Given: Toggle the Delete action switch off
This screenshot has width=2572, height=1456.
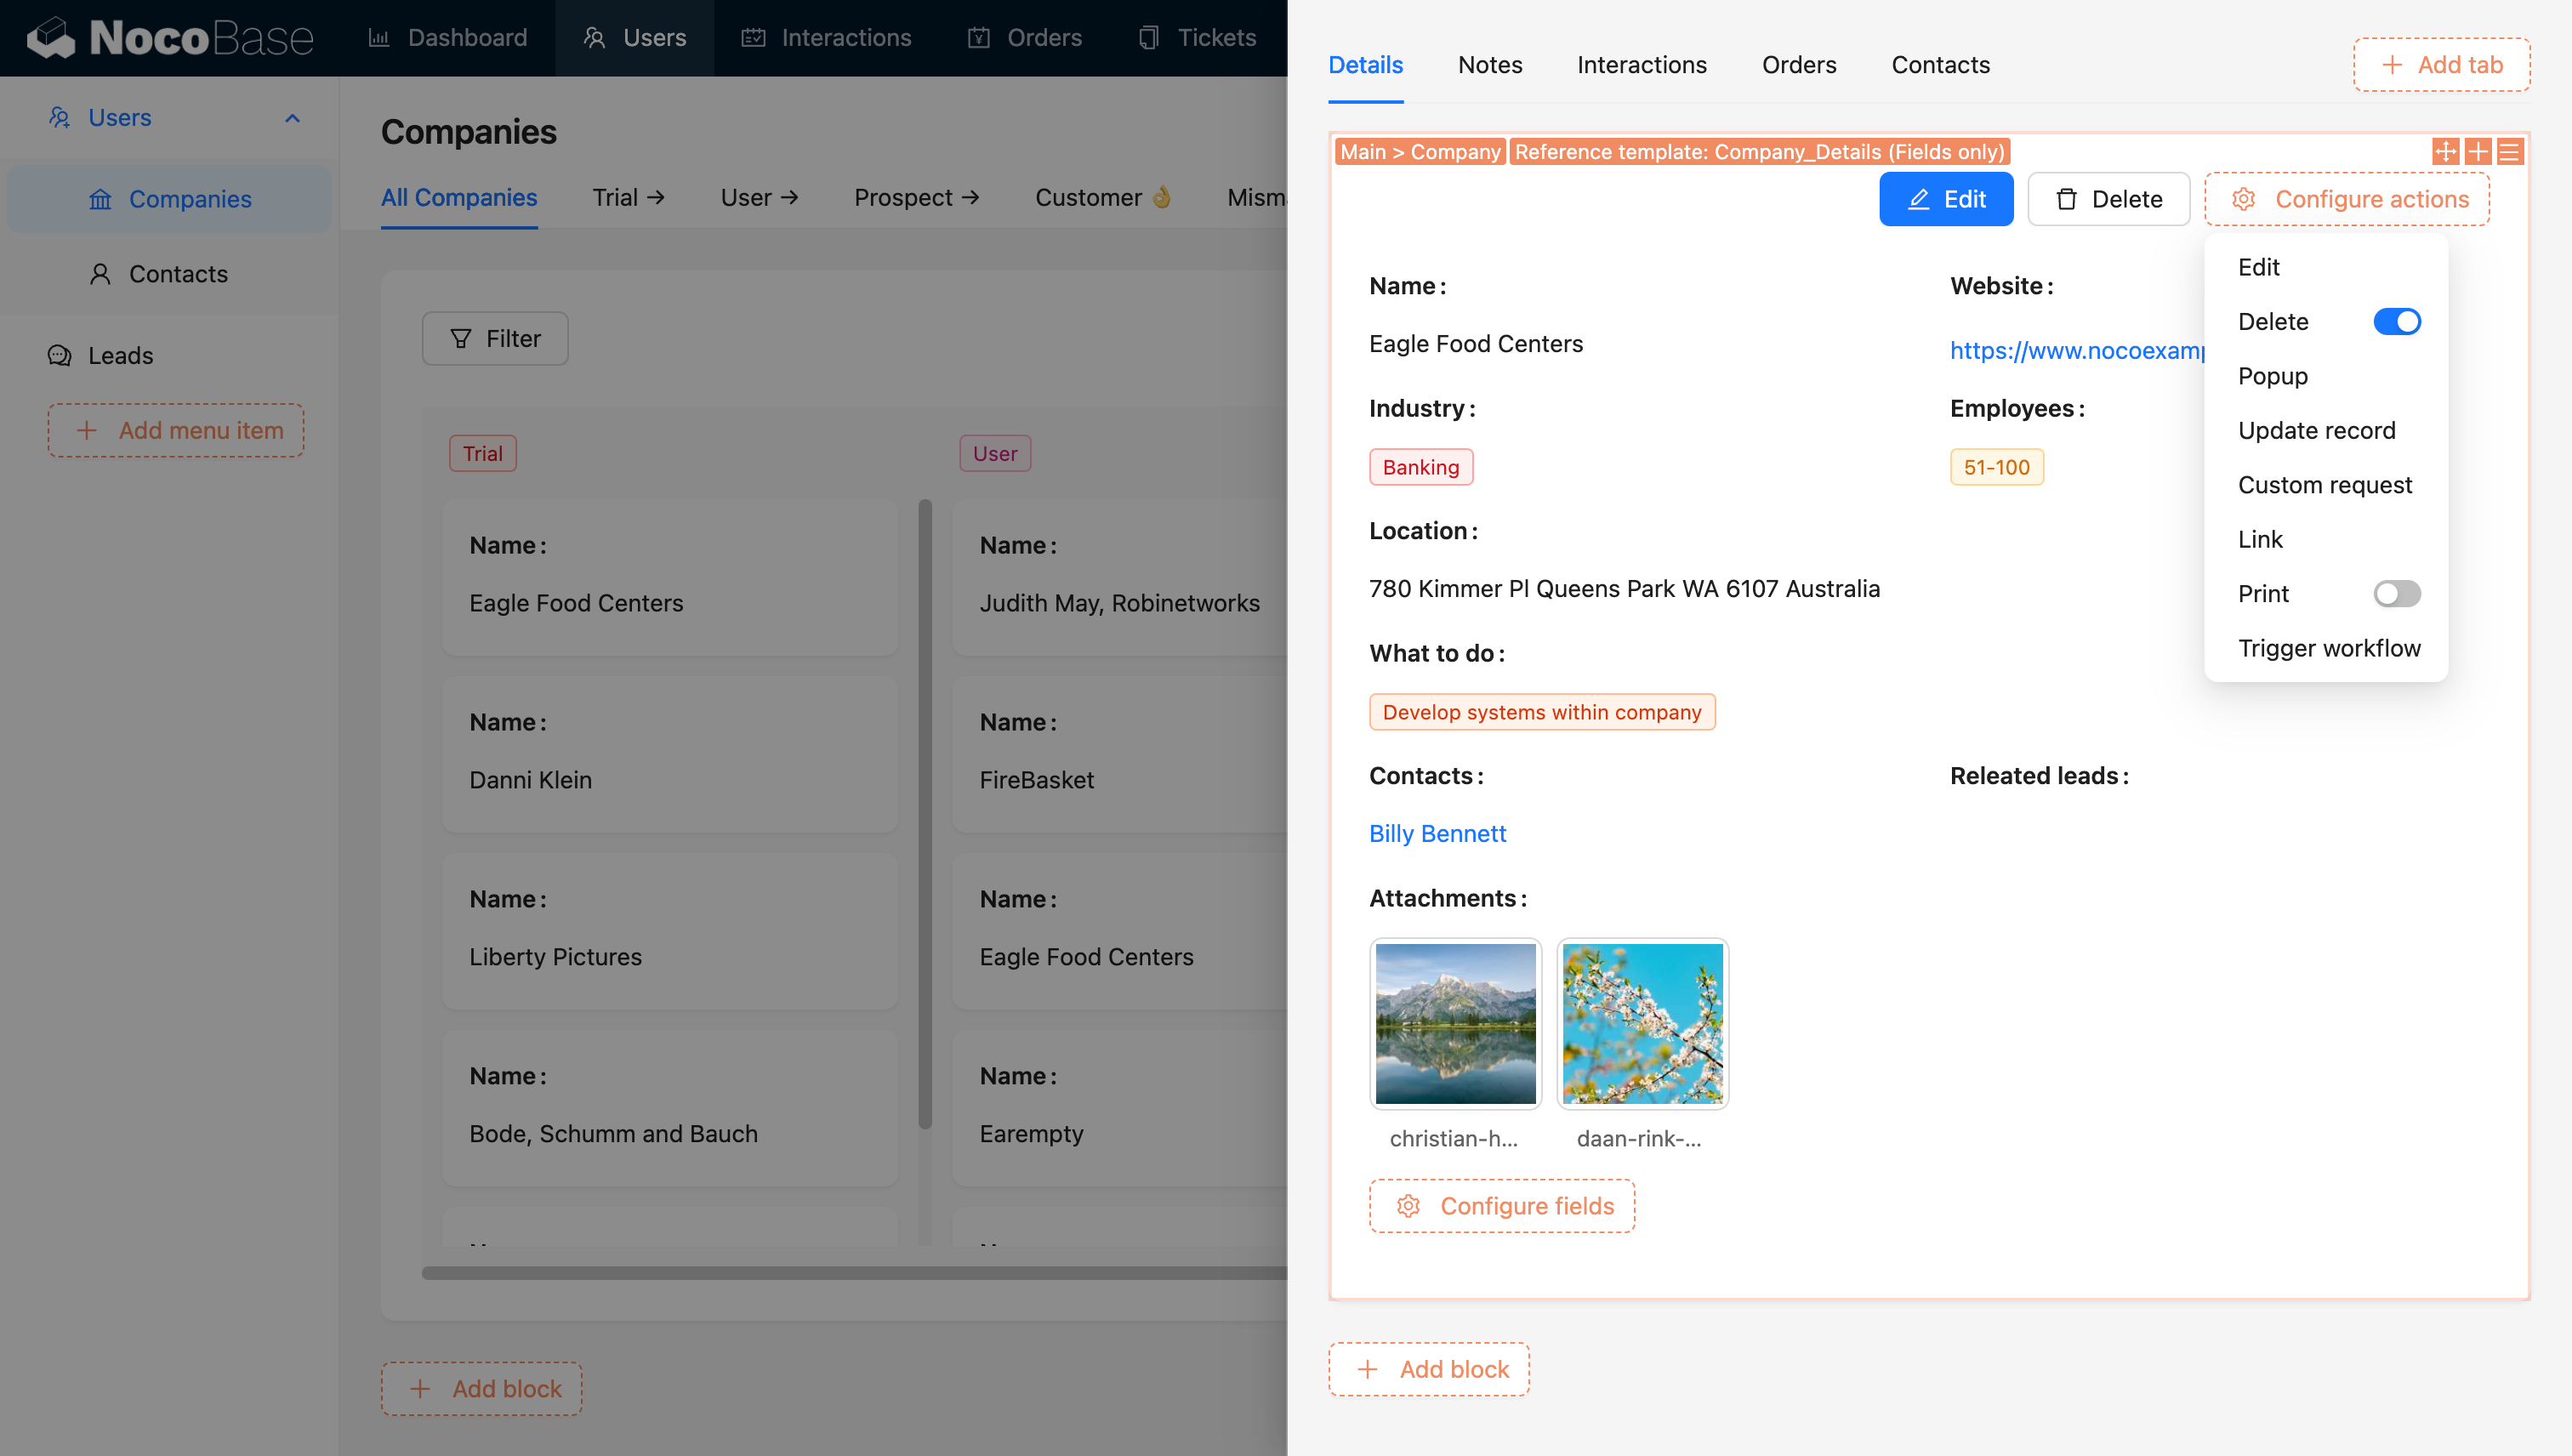Looking at the screenshot, I should tap(2396, 322).
